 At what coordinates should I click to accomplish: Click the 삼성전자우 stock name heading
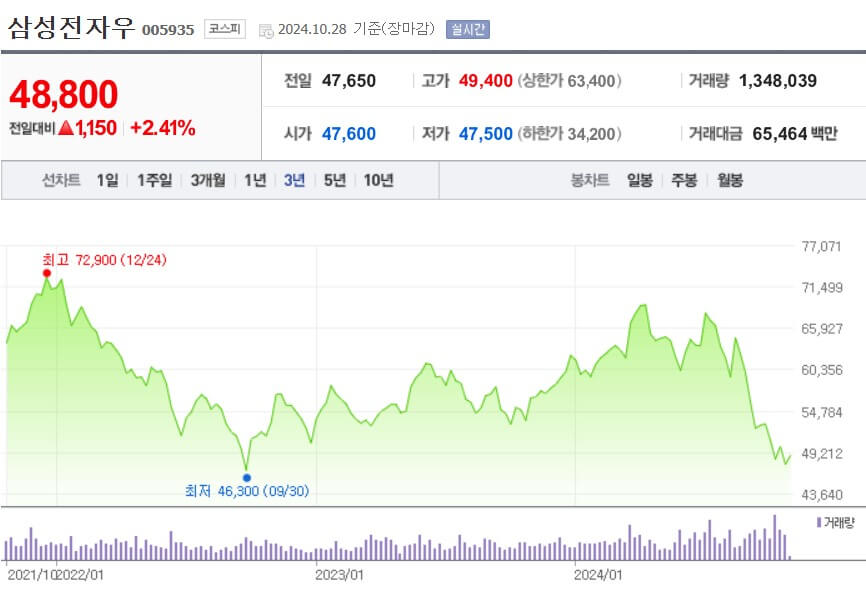(x=71, y=28)
